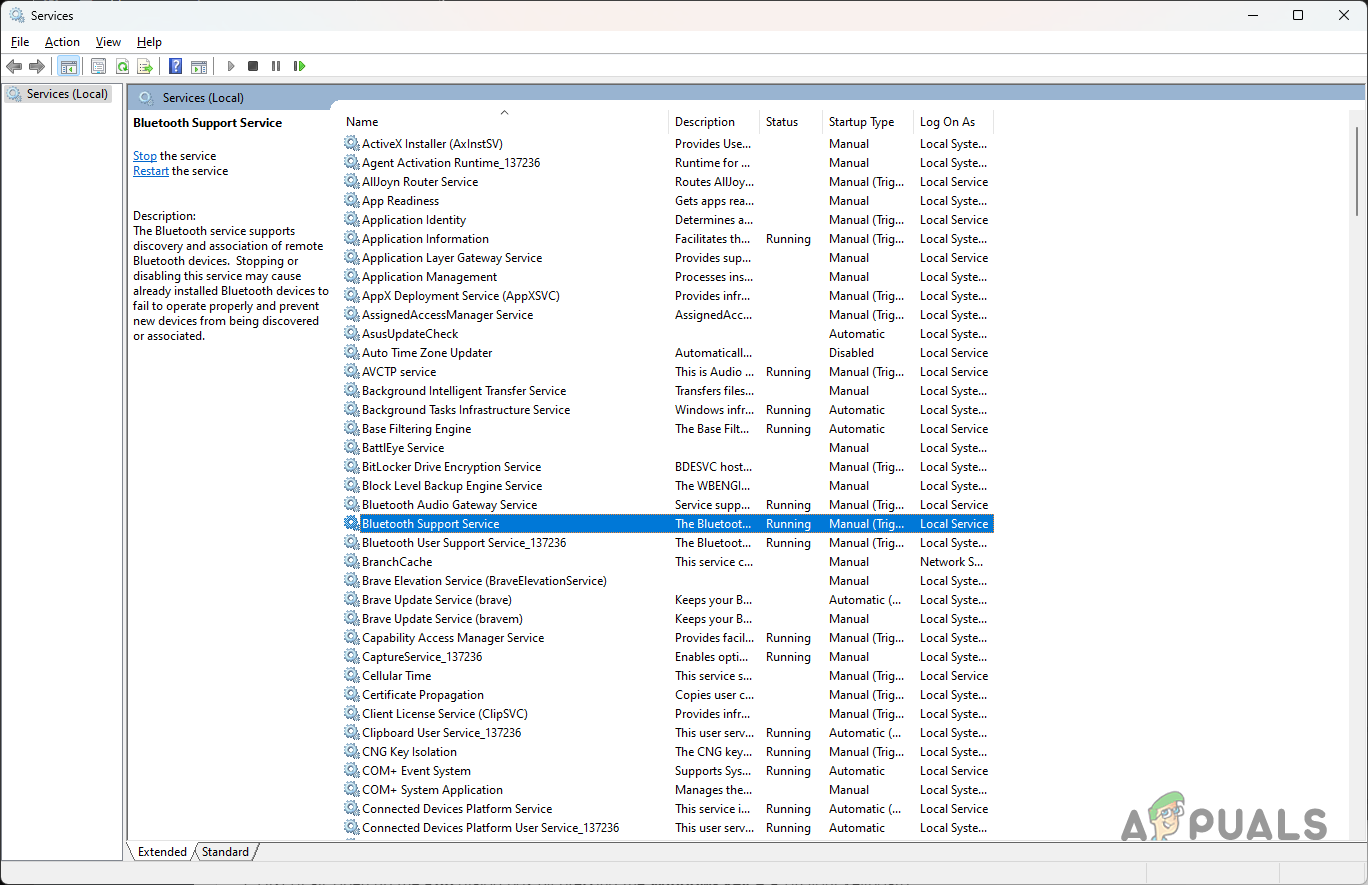The height and width of the screenshot is (885, 1368).
Task: Open Properties from the toolbar icon
Action: point(98,66)
